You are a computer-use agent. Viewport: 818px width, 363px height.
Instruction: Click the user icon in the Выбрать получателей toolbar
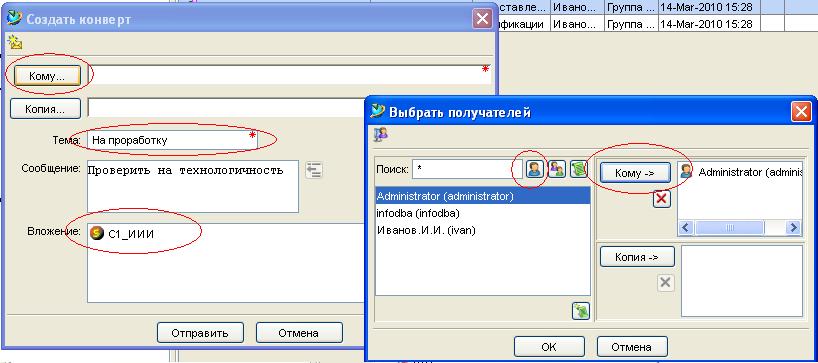381,135
